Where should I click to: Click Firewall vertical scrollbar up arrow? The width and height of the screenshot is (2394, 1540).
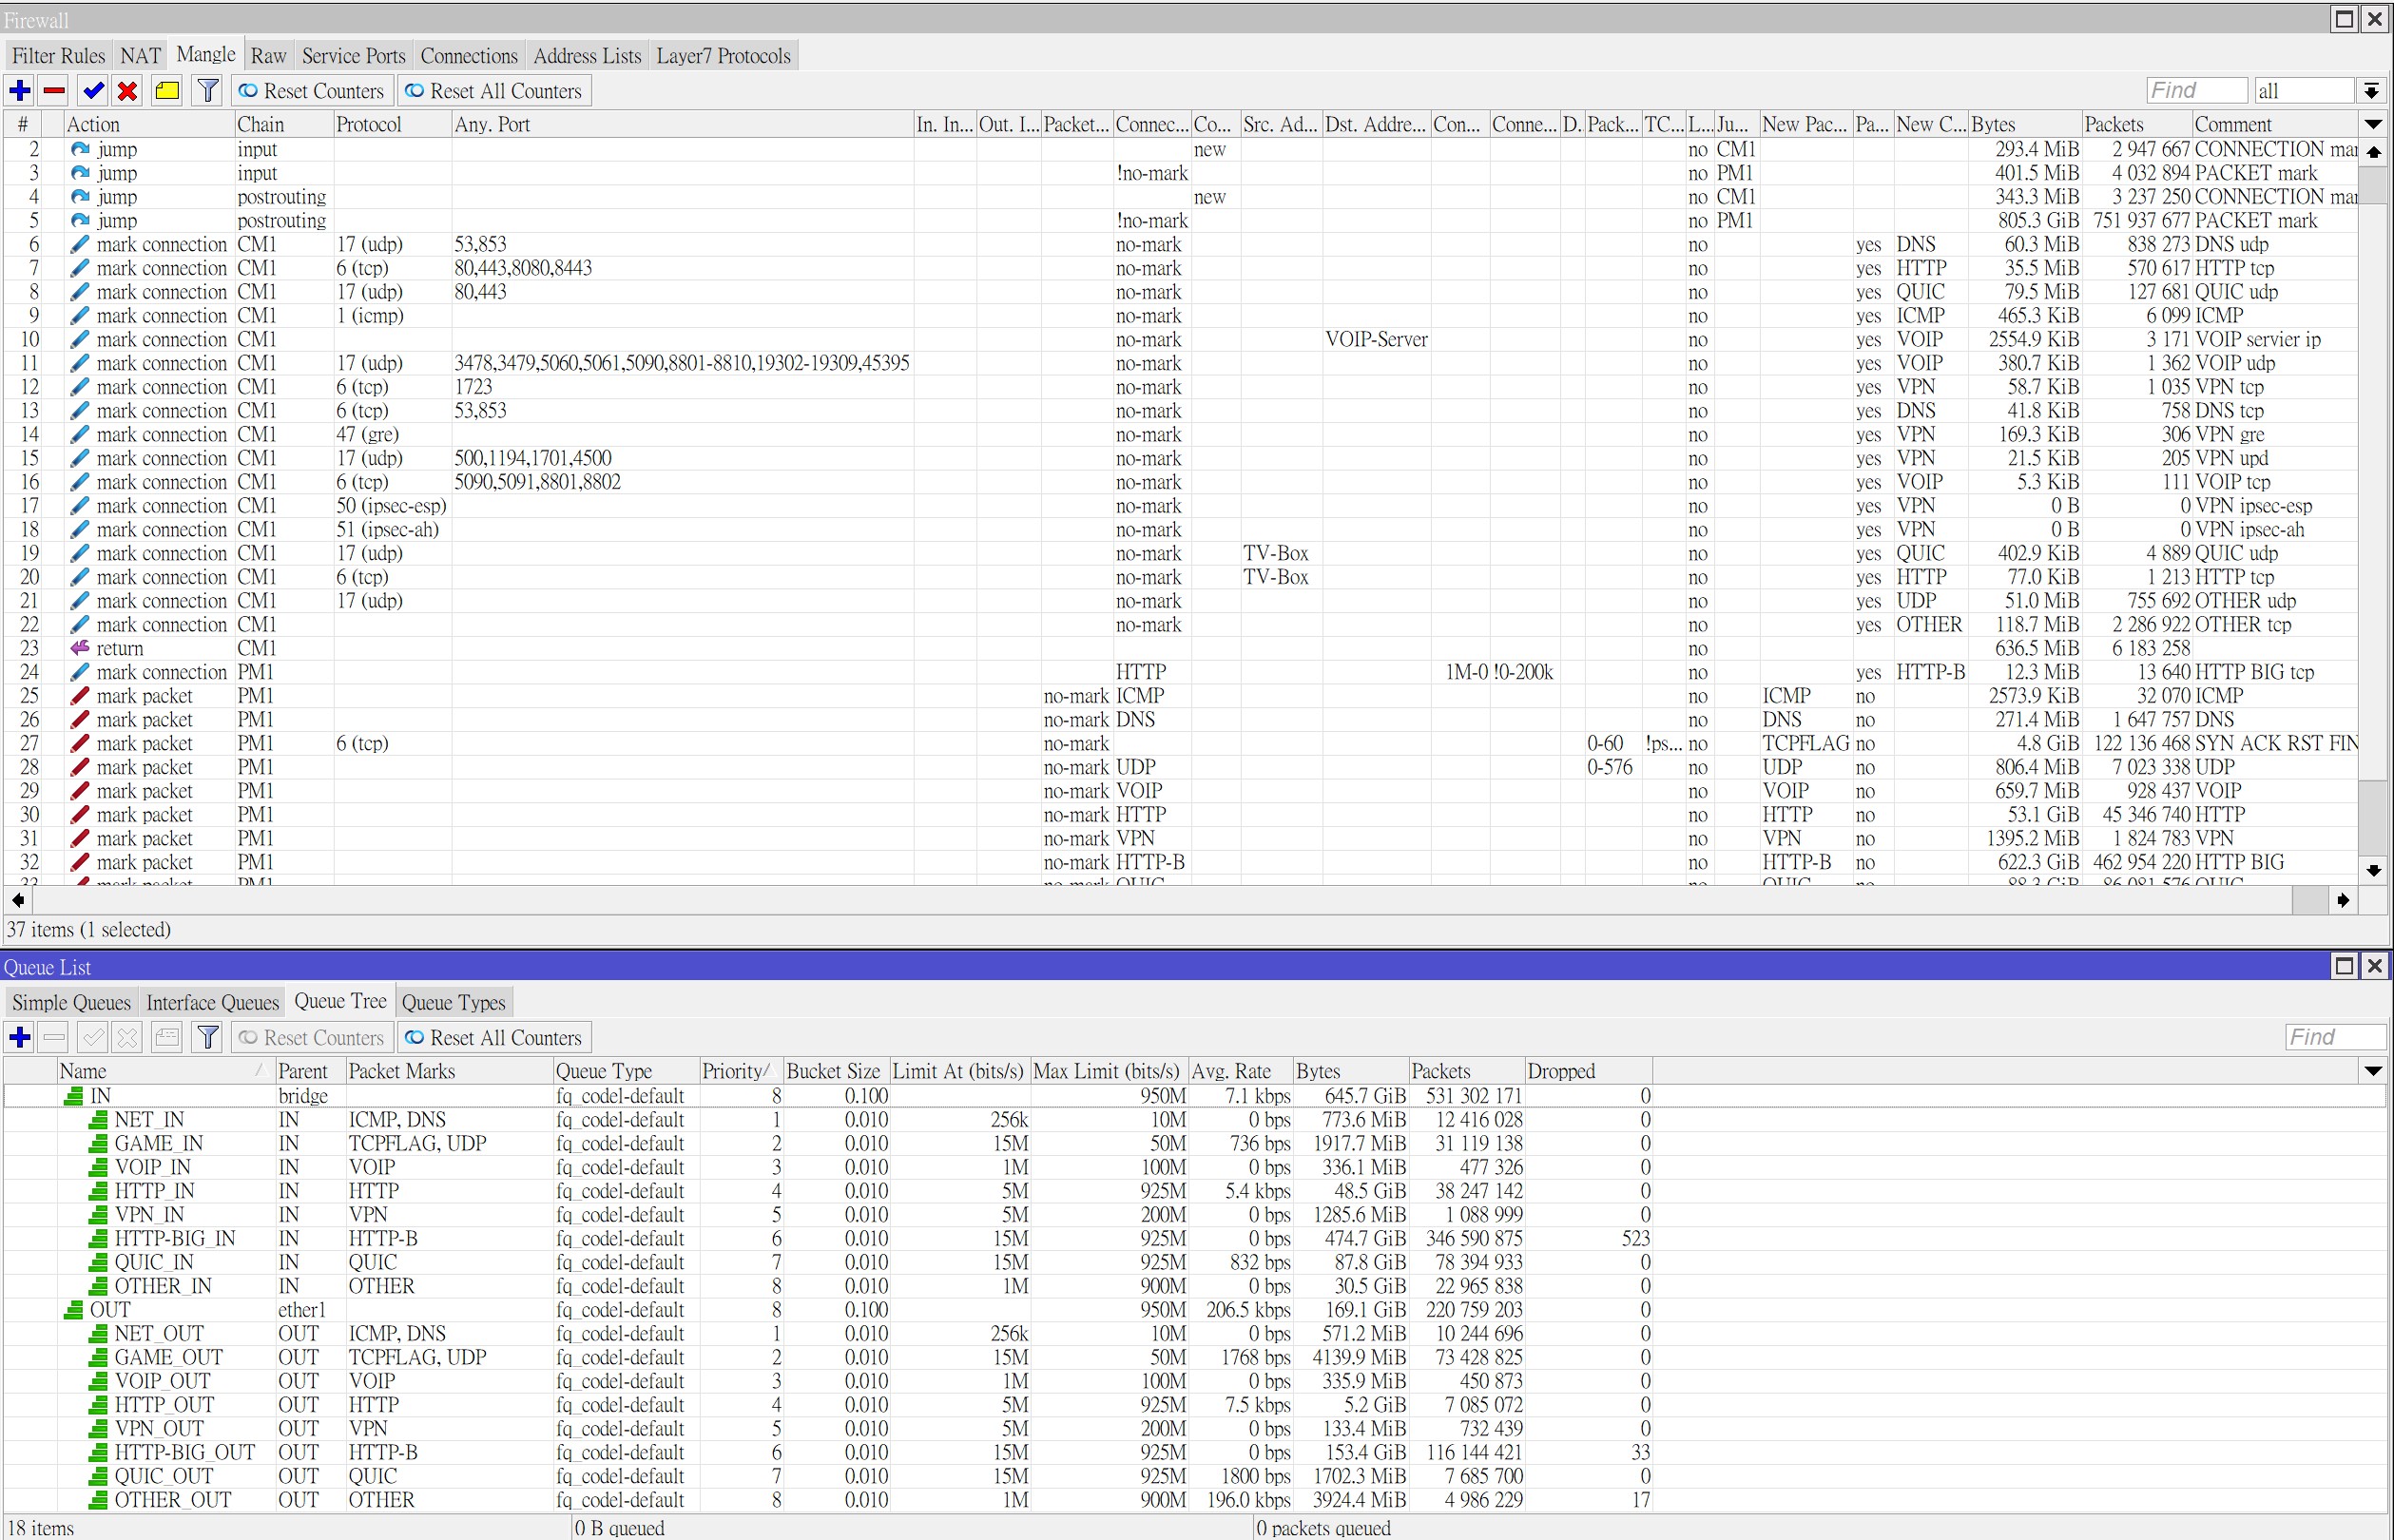pyautogui.click(x=2374, y=152)
